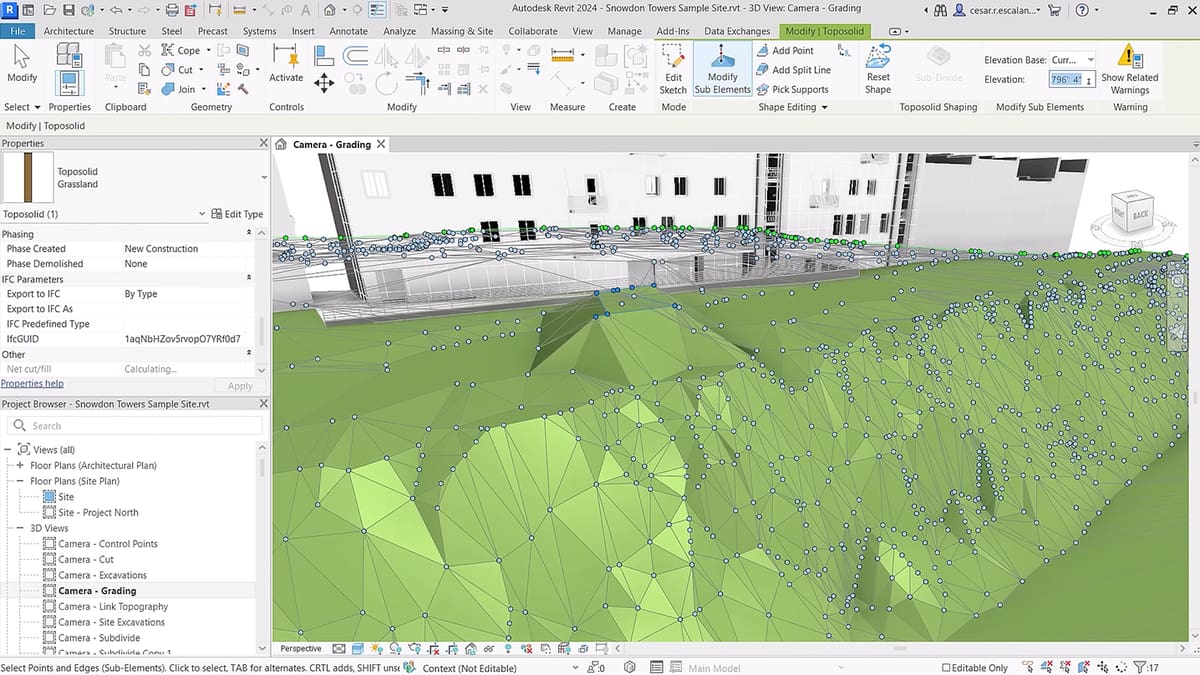Open the Massing & Site ribbon tab
The image size is (1200, 675).
[x=461, y=31]
